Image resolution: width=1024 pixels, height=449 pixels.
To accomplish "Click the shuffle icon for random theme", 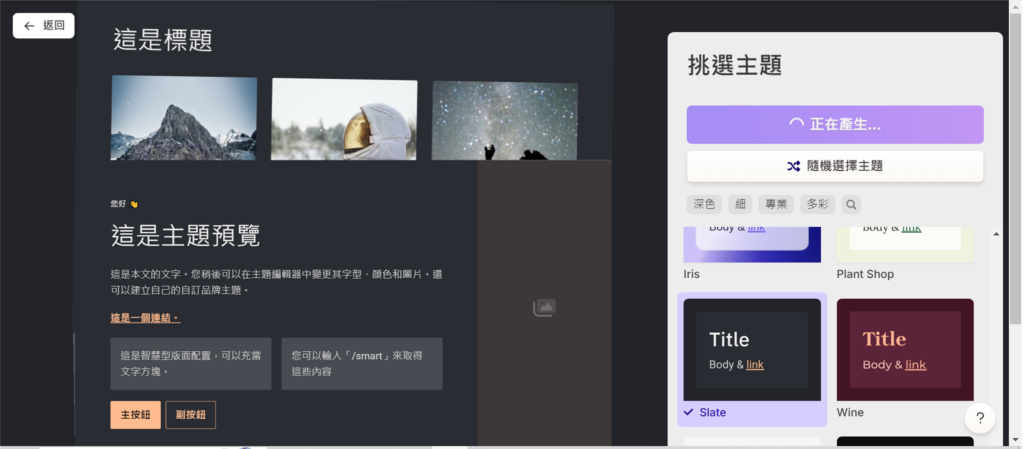I will coord(794,166).
